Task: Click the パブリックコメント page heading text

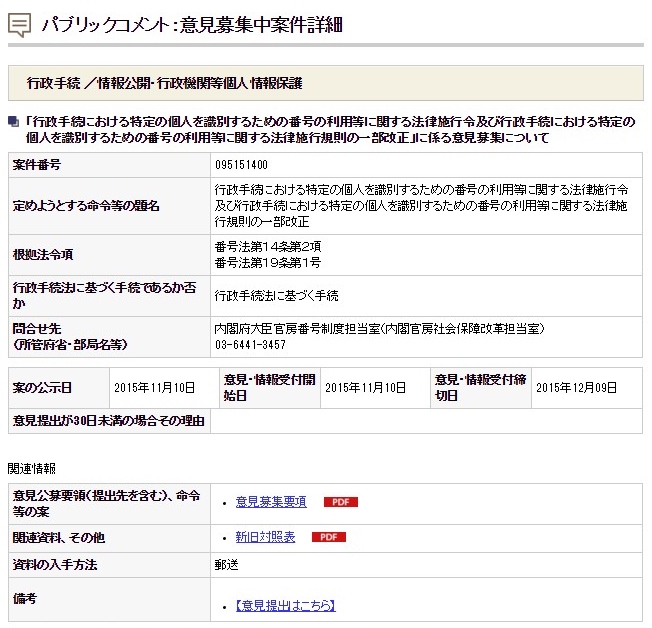Action: tap(192, 25)
